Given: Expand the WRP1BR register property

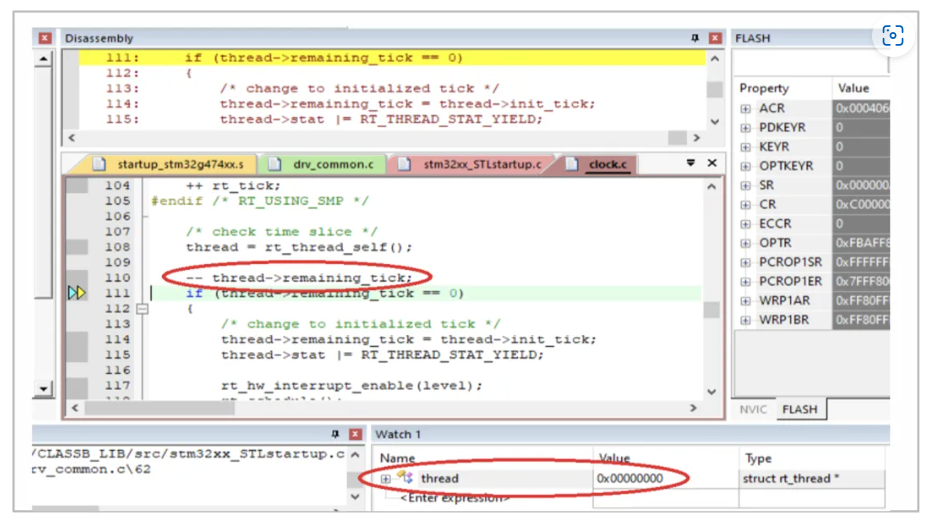Looking at the screenshot, I should (745, 320).
